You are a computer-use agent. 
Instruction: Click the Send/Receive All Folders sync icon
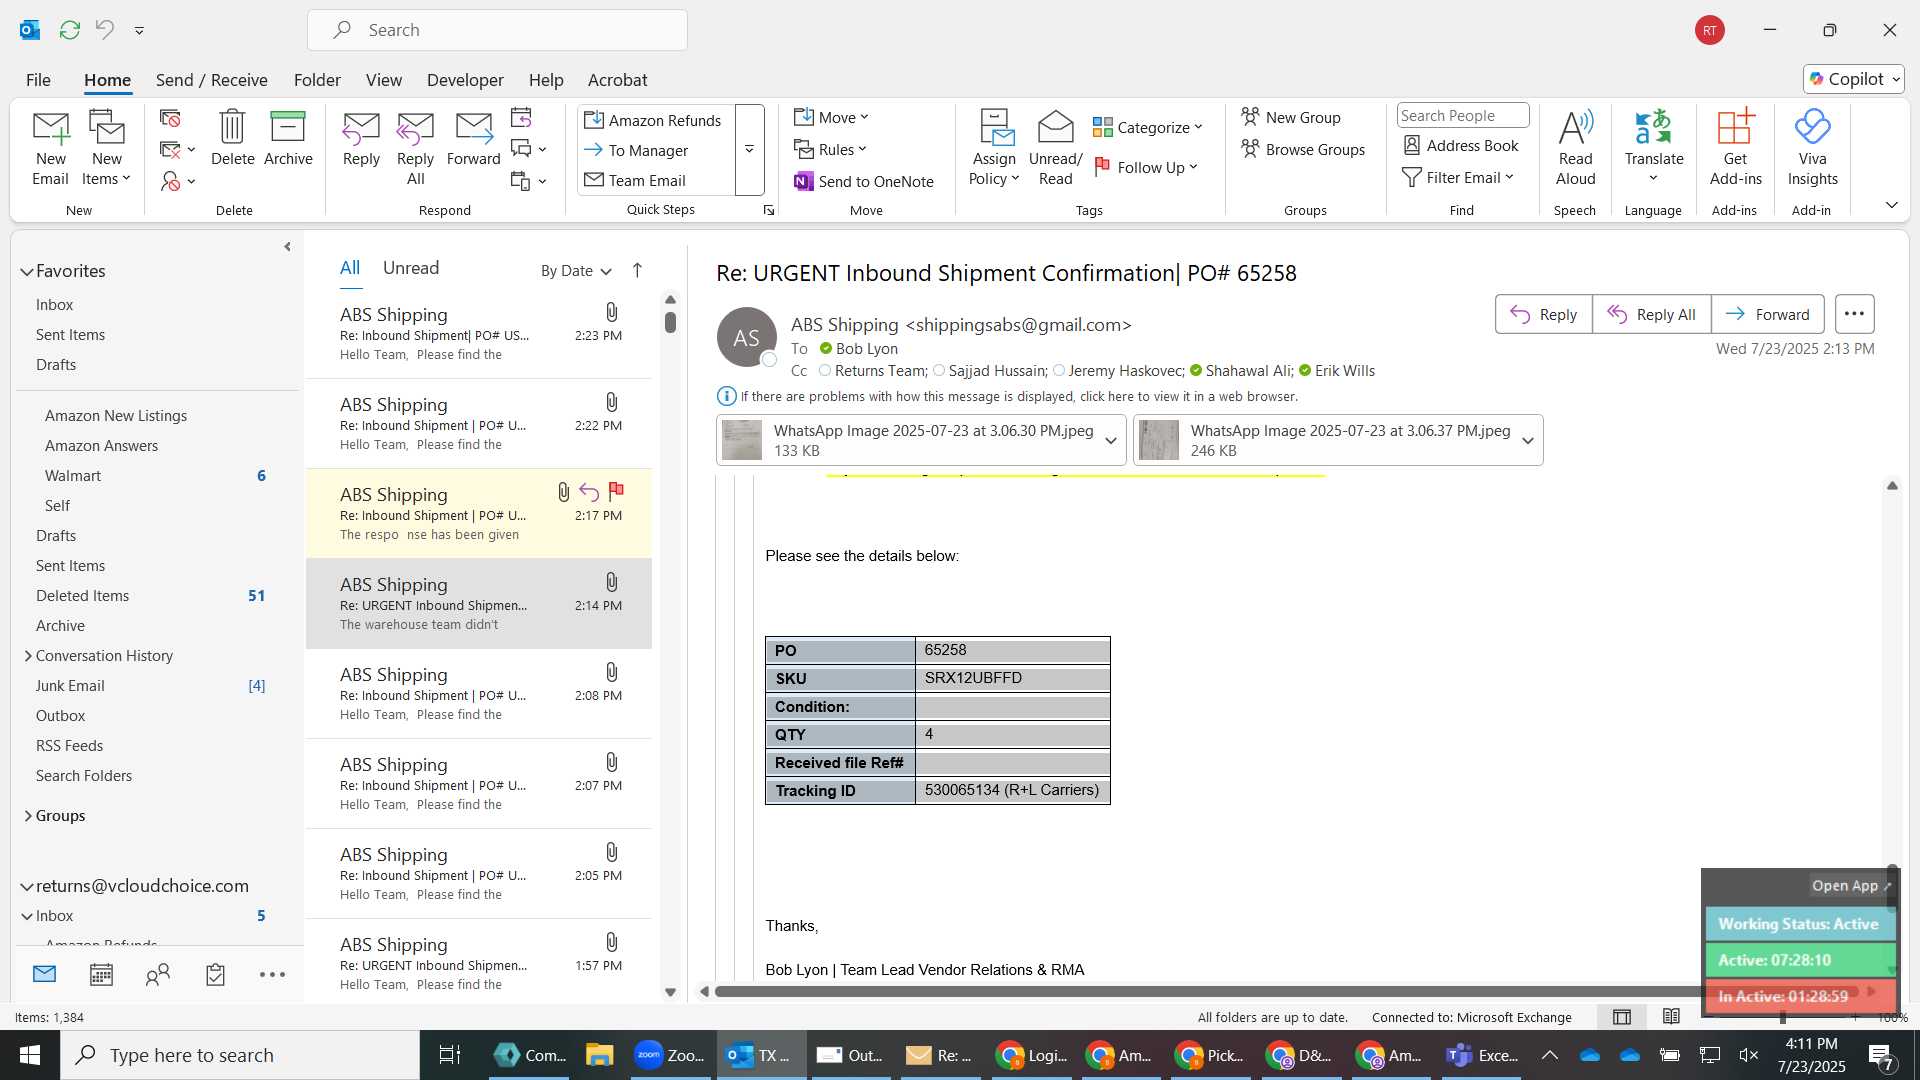69,30
